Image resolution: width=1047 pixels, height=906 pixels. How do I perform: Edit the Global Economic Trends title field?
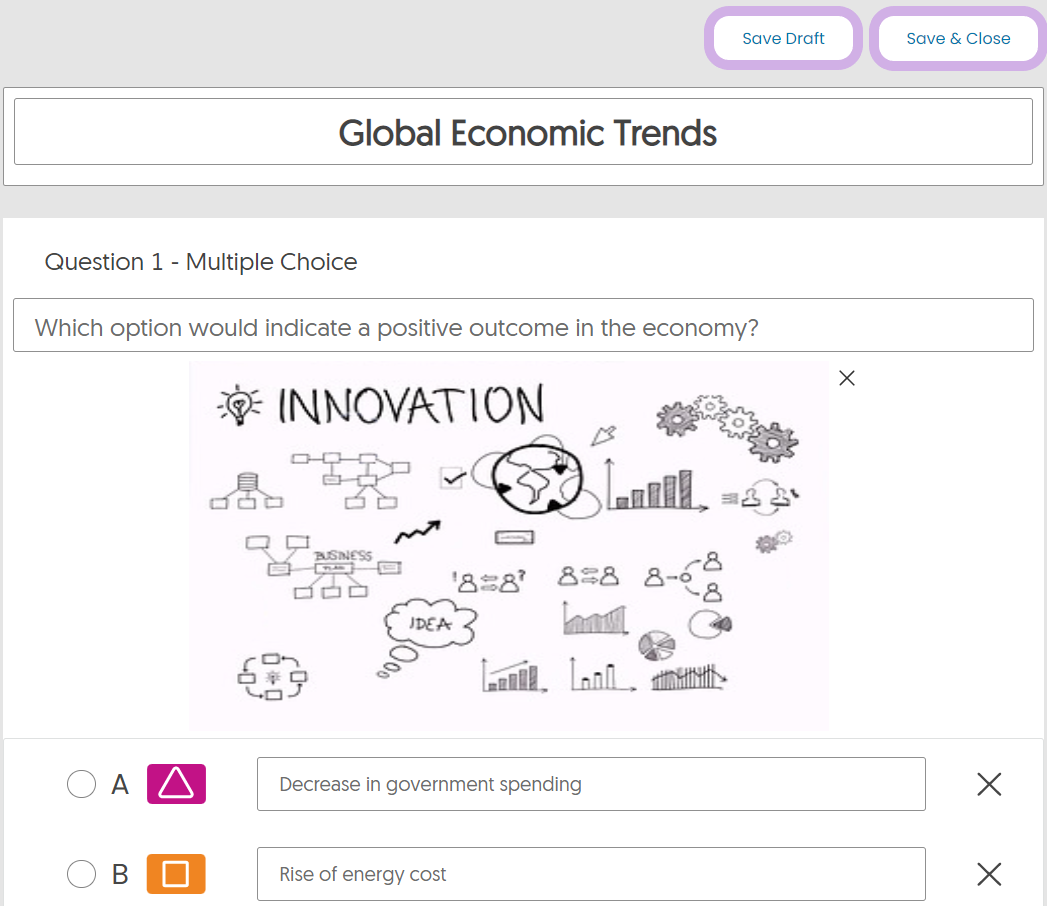pyautogui.click(x=524, y=132)
